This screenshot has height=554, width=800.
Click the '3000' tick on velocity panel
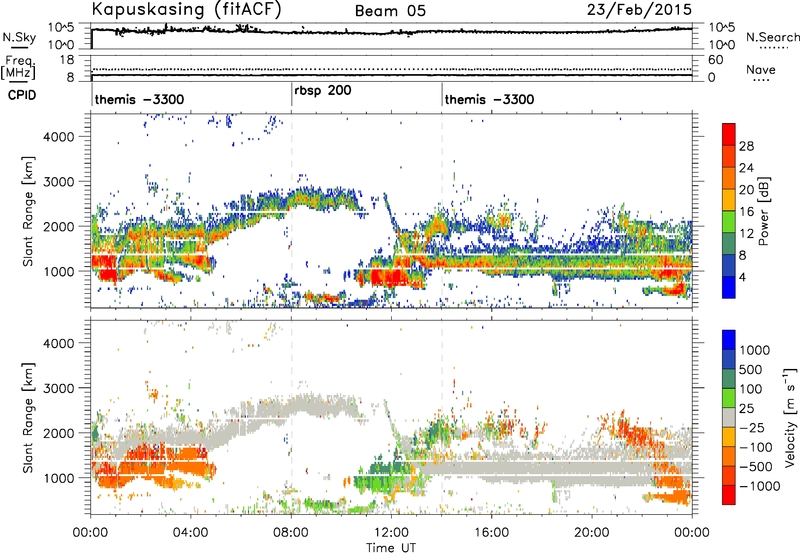tap(58, 388)
